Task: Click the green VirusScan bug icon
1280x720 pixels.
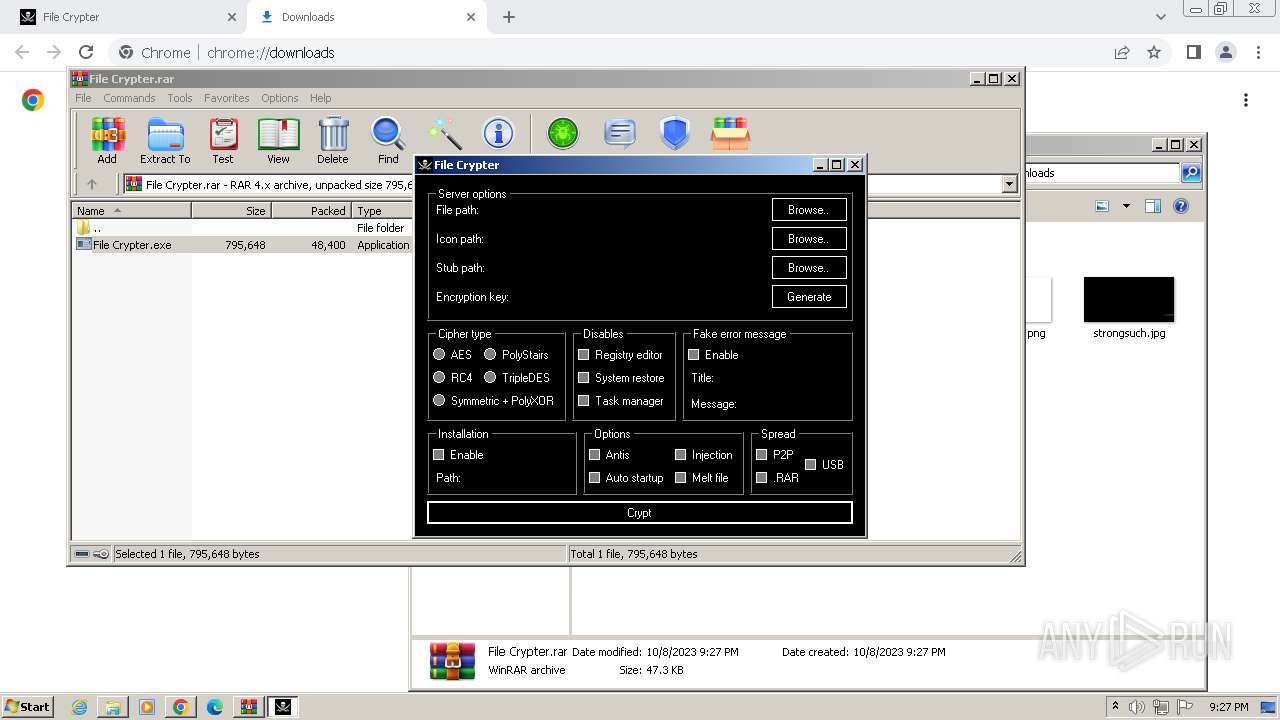Action: pyautogui.click(x=563, y=133)
